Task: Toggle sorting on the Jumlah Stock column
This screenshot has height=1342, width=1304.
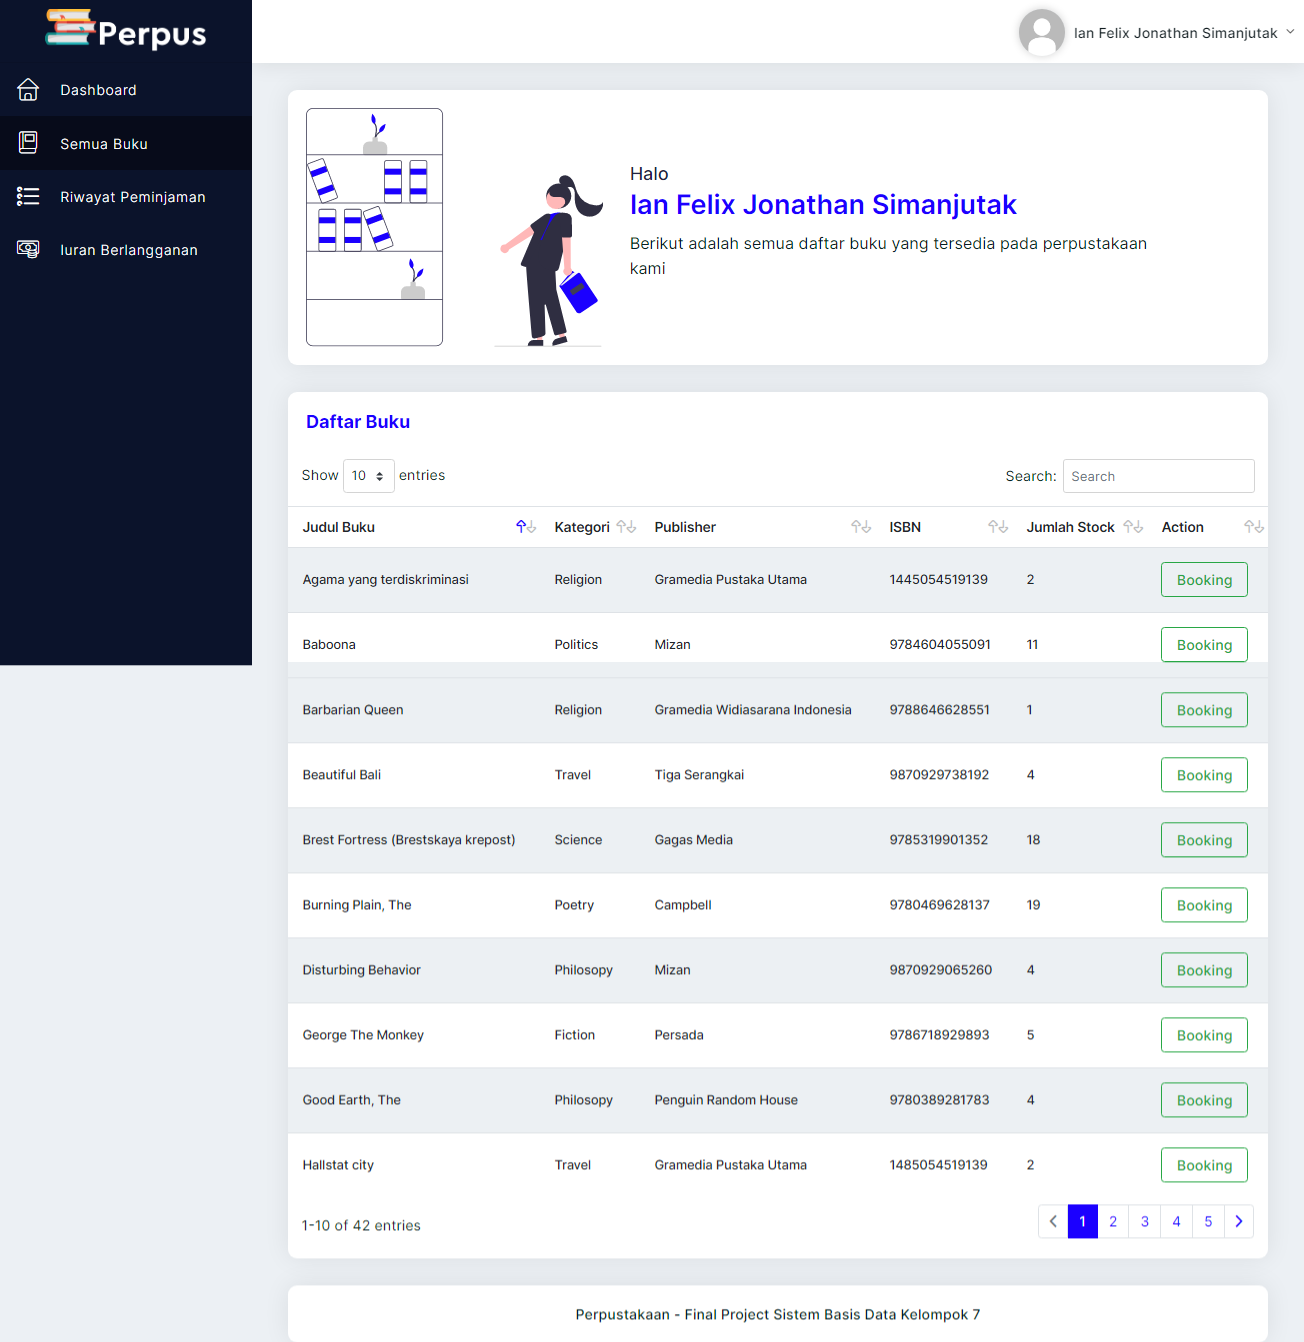Action: (1133, 526)
